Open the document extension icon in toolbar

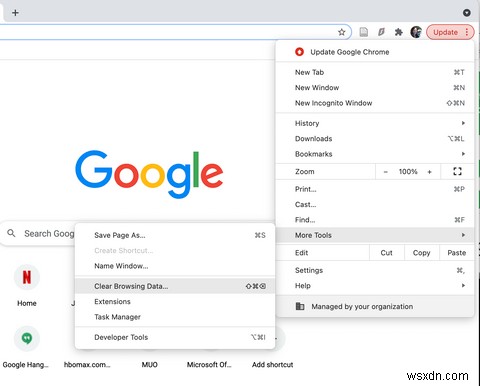pos(364,32)
